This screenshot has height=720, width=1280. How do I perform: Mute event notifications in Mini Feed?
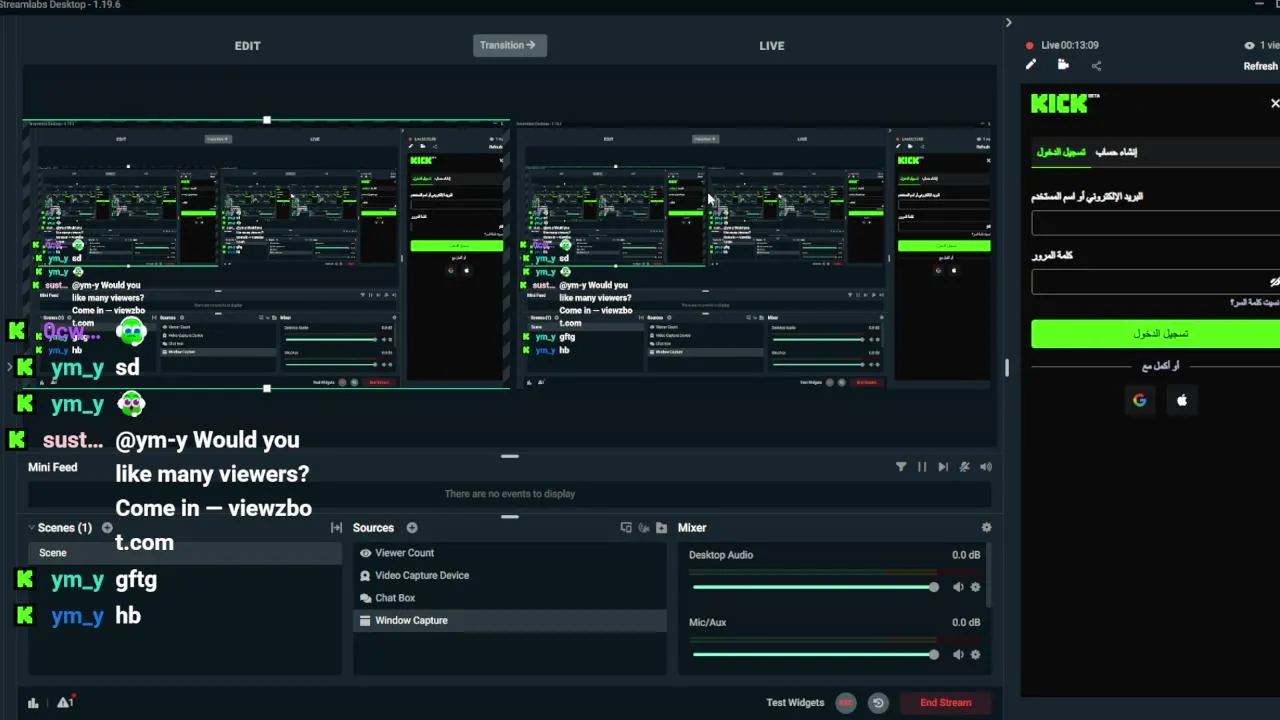click(964, 467)
